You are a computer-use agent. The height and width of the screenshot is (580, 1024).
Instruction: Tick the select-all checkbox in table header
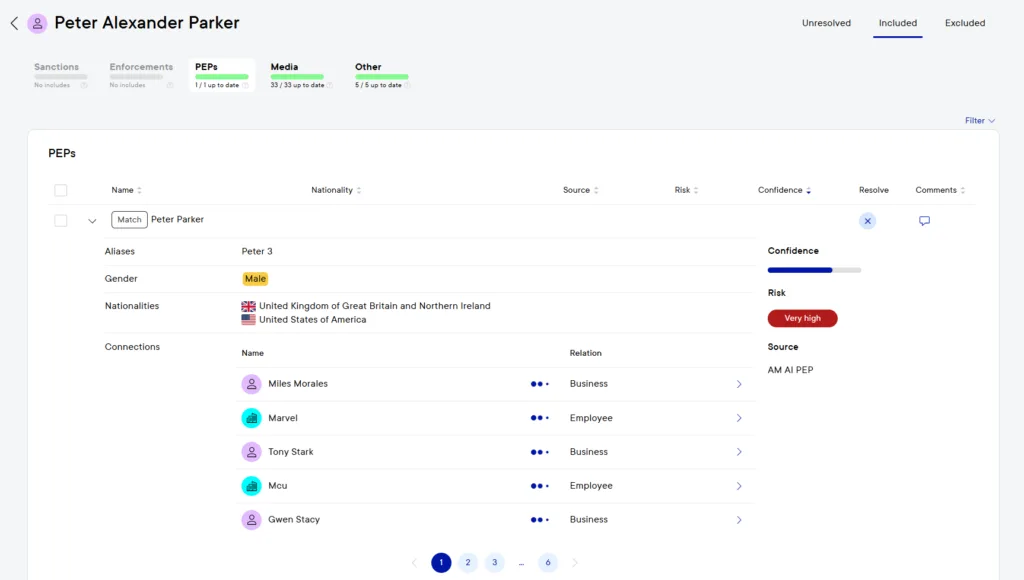click(61, 190)
